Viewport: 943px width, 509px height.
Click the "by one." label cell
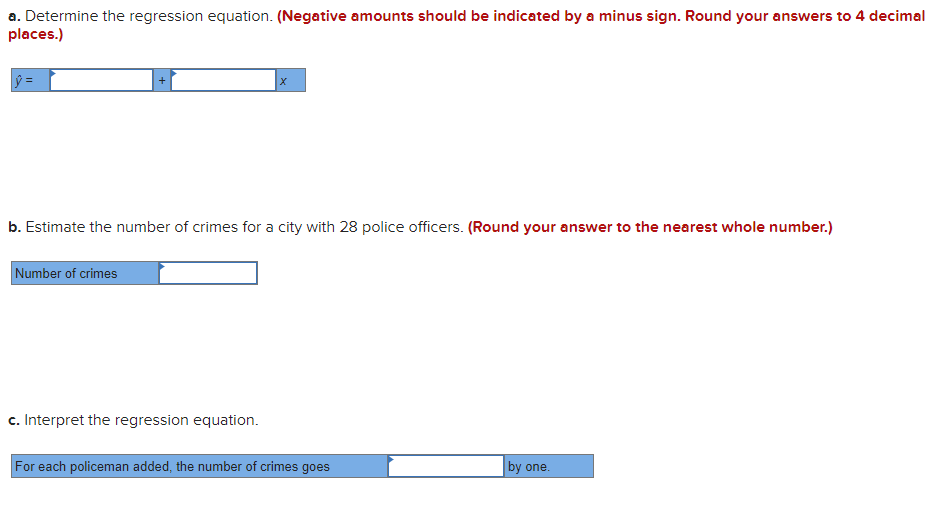(x=548, y=466)
